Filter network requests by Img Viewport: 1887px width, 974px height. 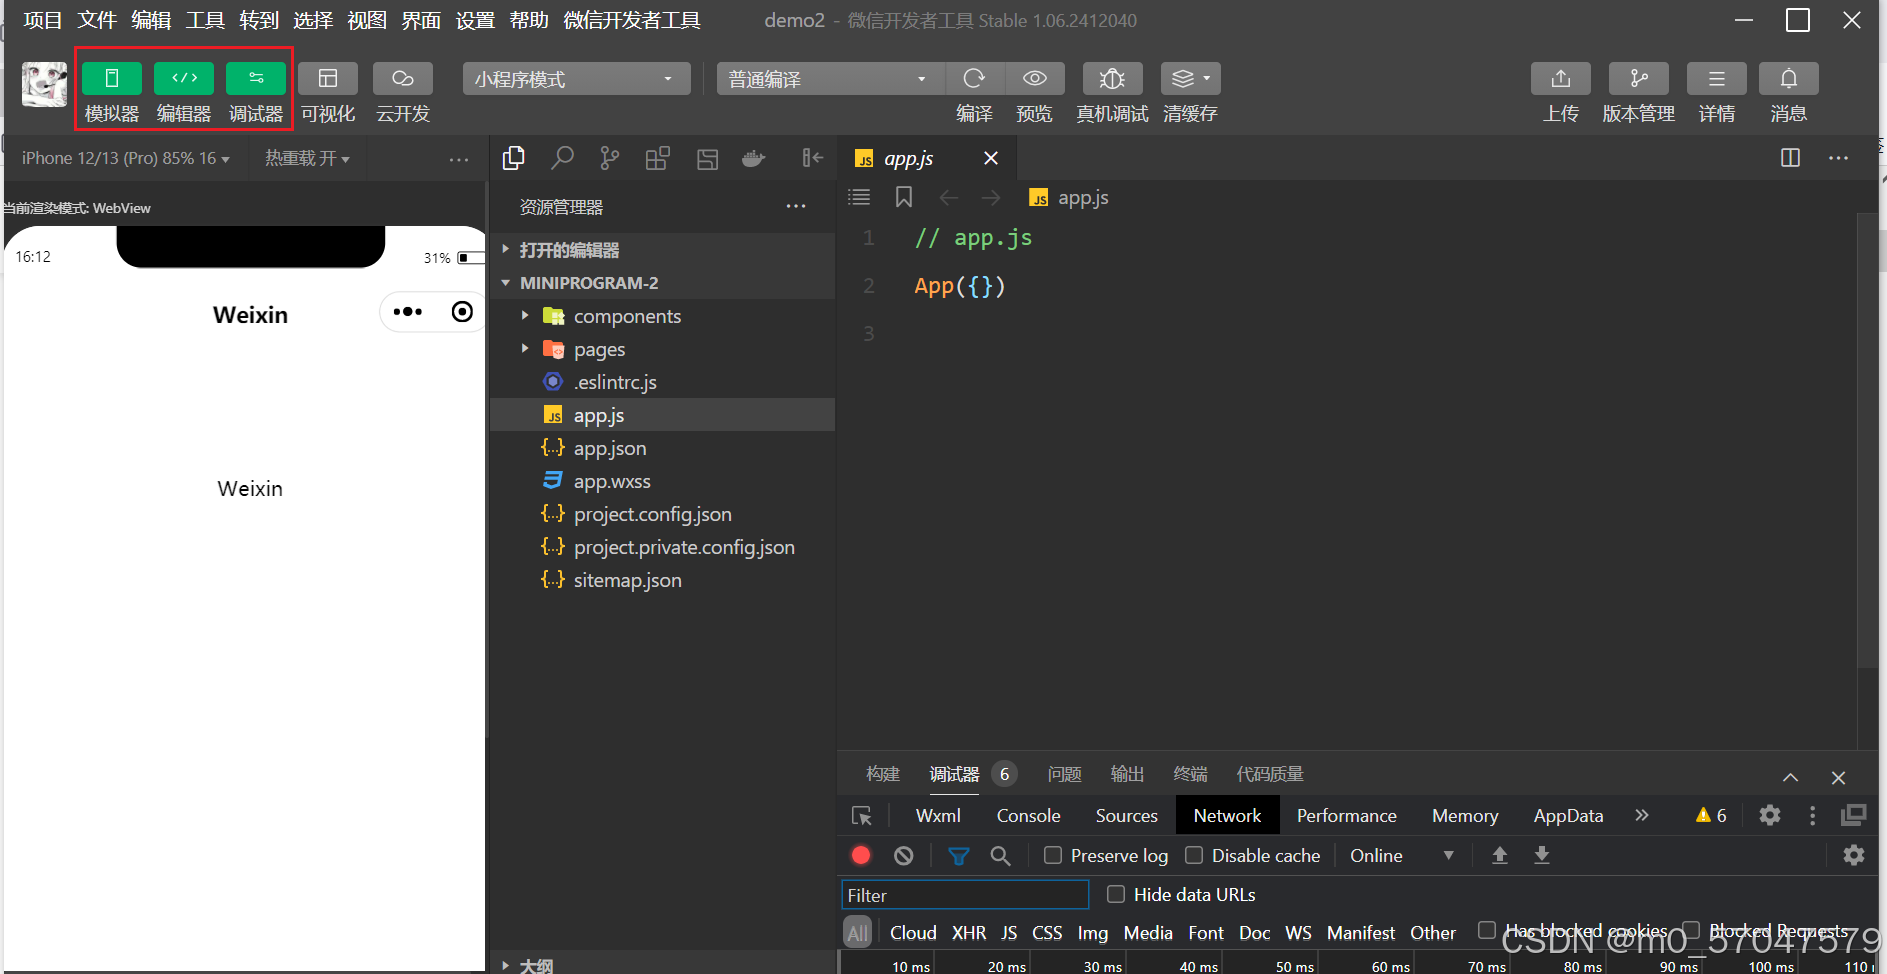coord(1092,933)
